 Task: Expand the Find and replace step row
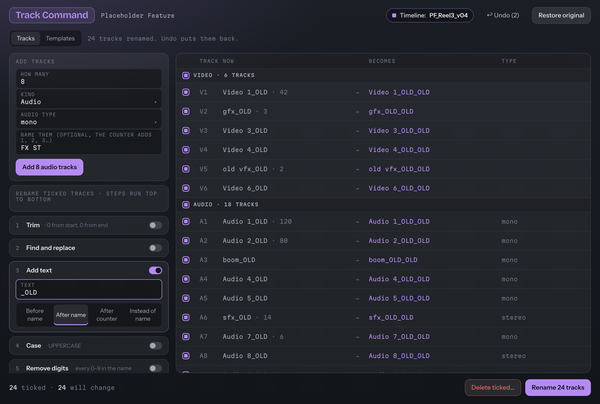[x=89, y=248]
